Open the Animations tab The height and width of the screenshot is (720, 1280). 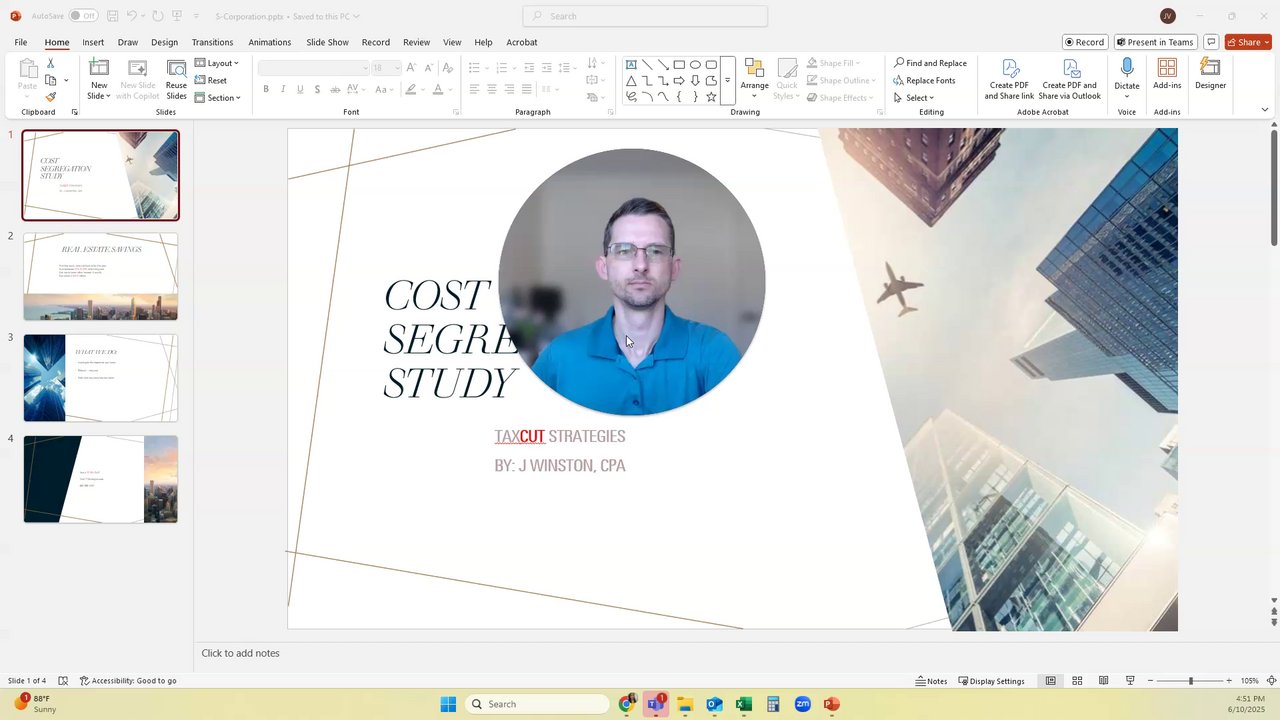tap(270, 42)
